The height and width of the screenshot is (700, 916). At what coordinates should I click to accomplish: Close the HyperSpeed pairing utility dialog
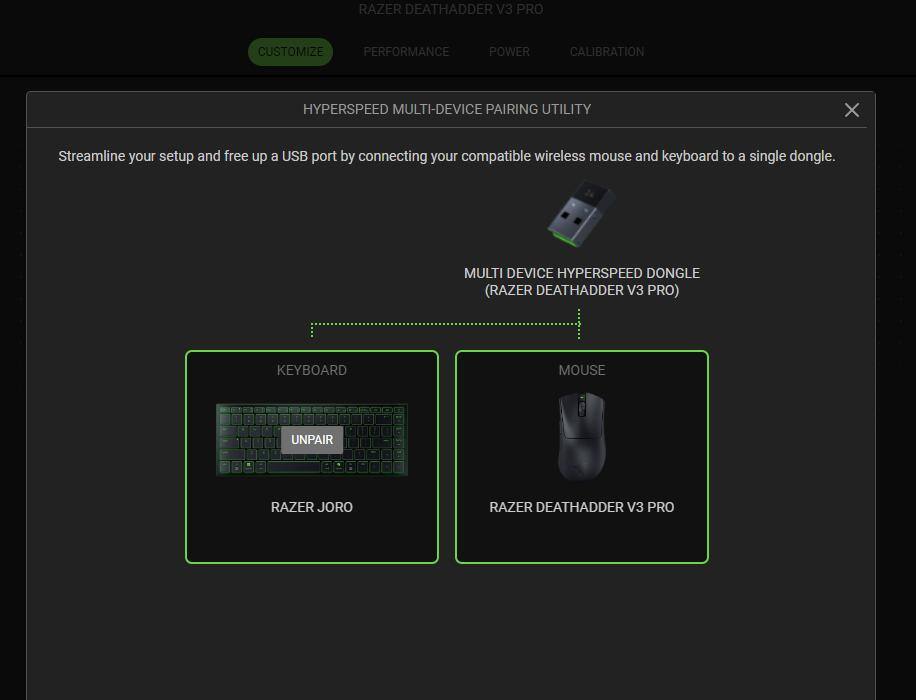pos(851,110)
